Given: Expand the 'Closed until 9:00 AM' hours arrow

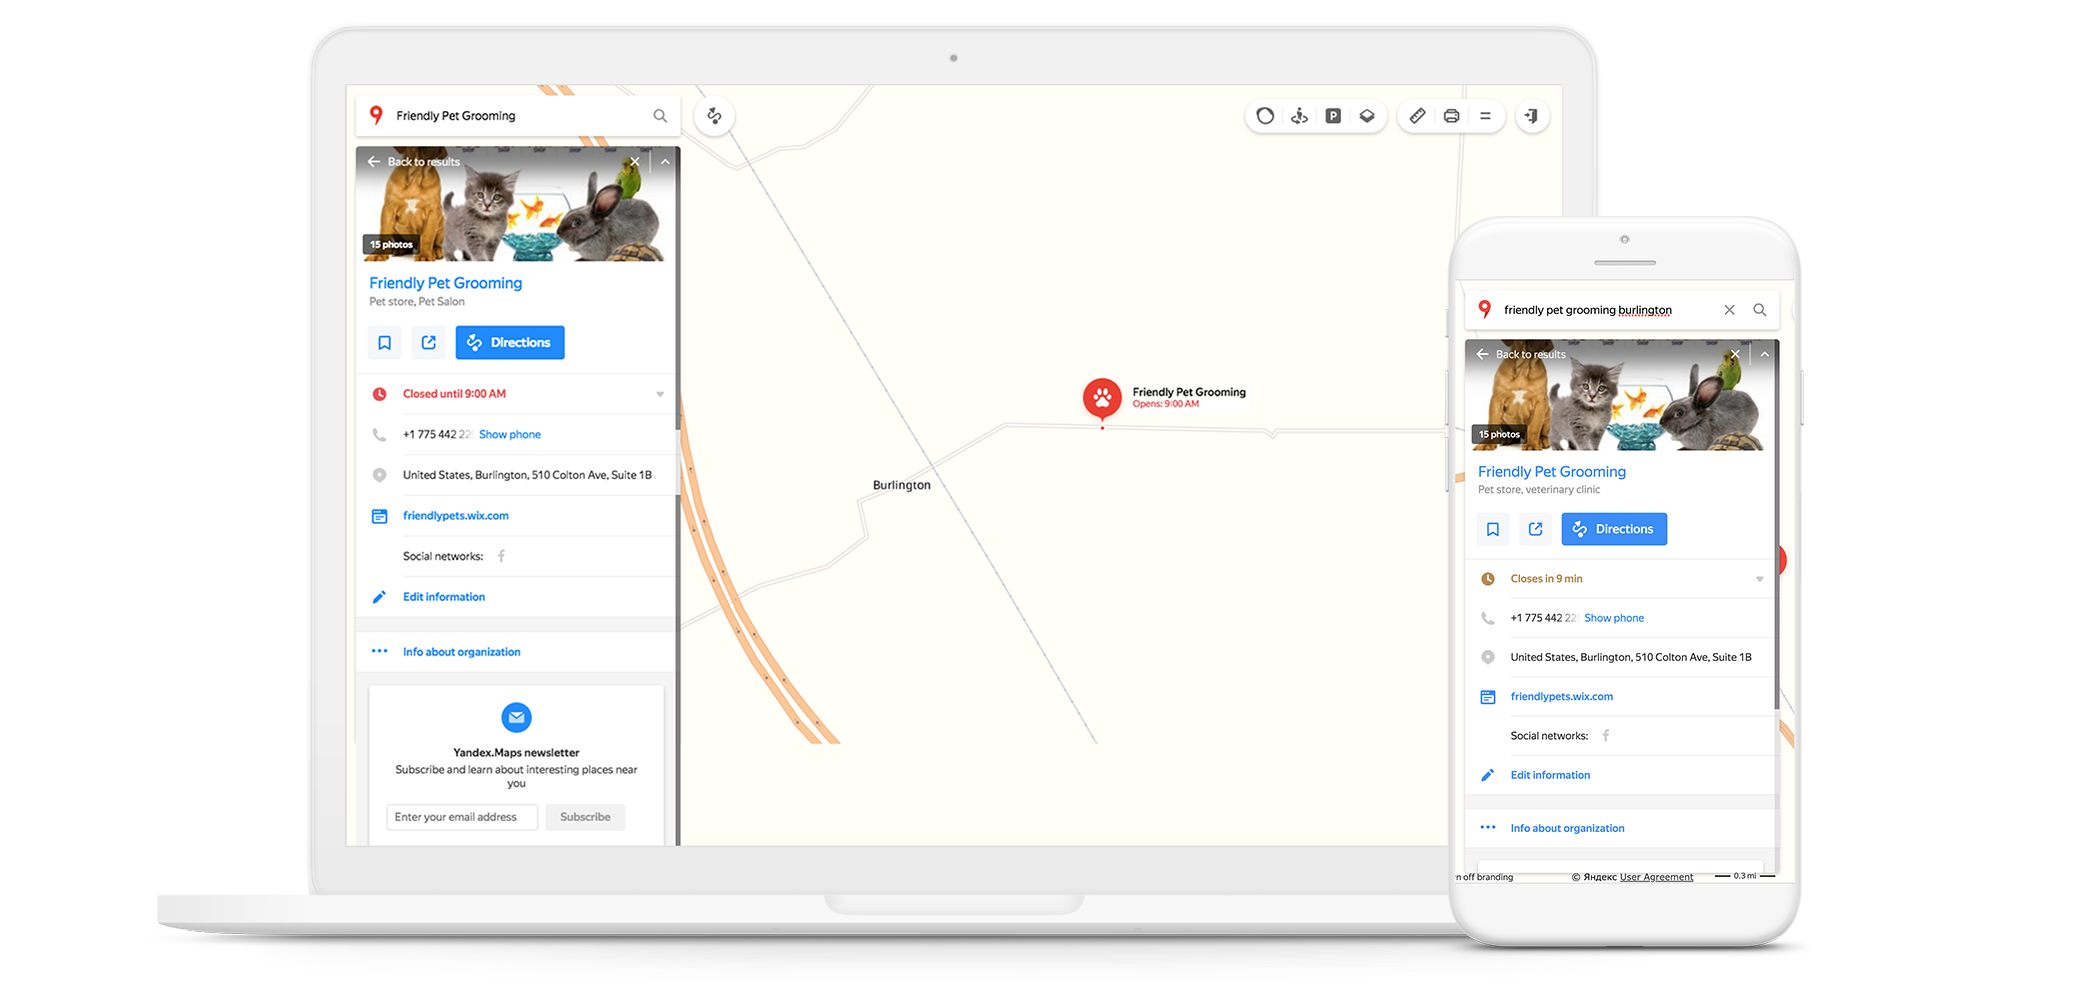Looking at the screenshot, I should pyautogui.click(x=660, y=394).
